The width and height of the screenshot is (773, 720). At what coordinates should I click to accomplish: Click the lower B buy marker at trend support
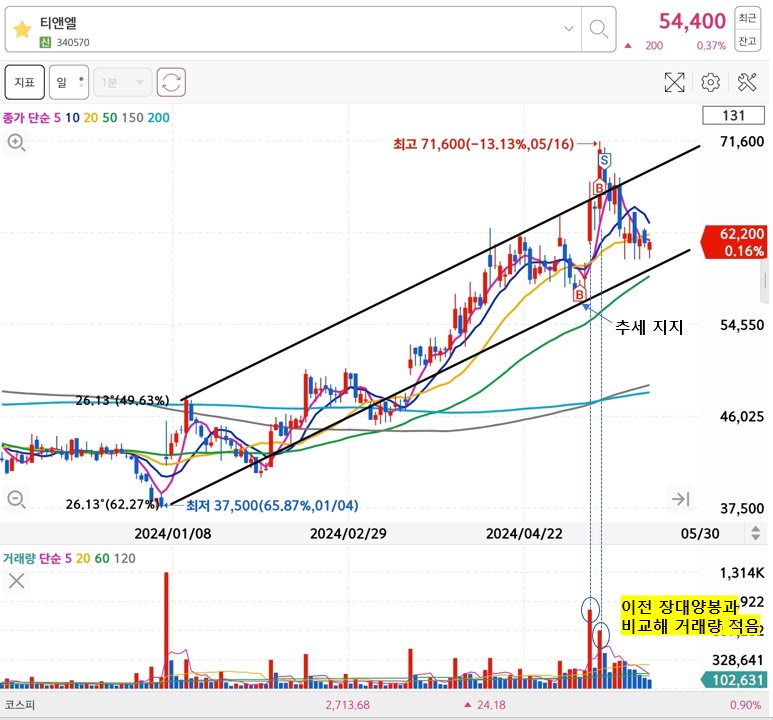click(579, 294)
